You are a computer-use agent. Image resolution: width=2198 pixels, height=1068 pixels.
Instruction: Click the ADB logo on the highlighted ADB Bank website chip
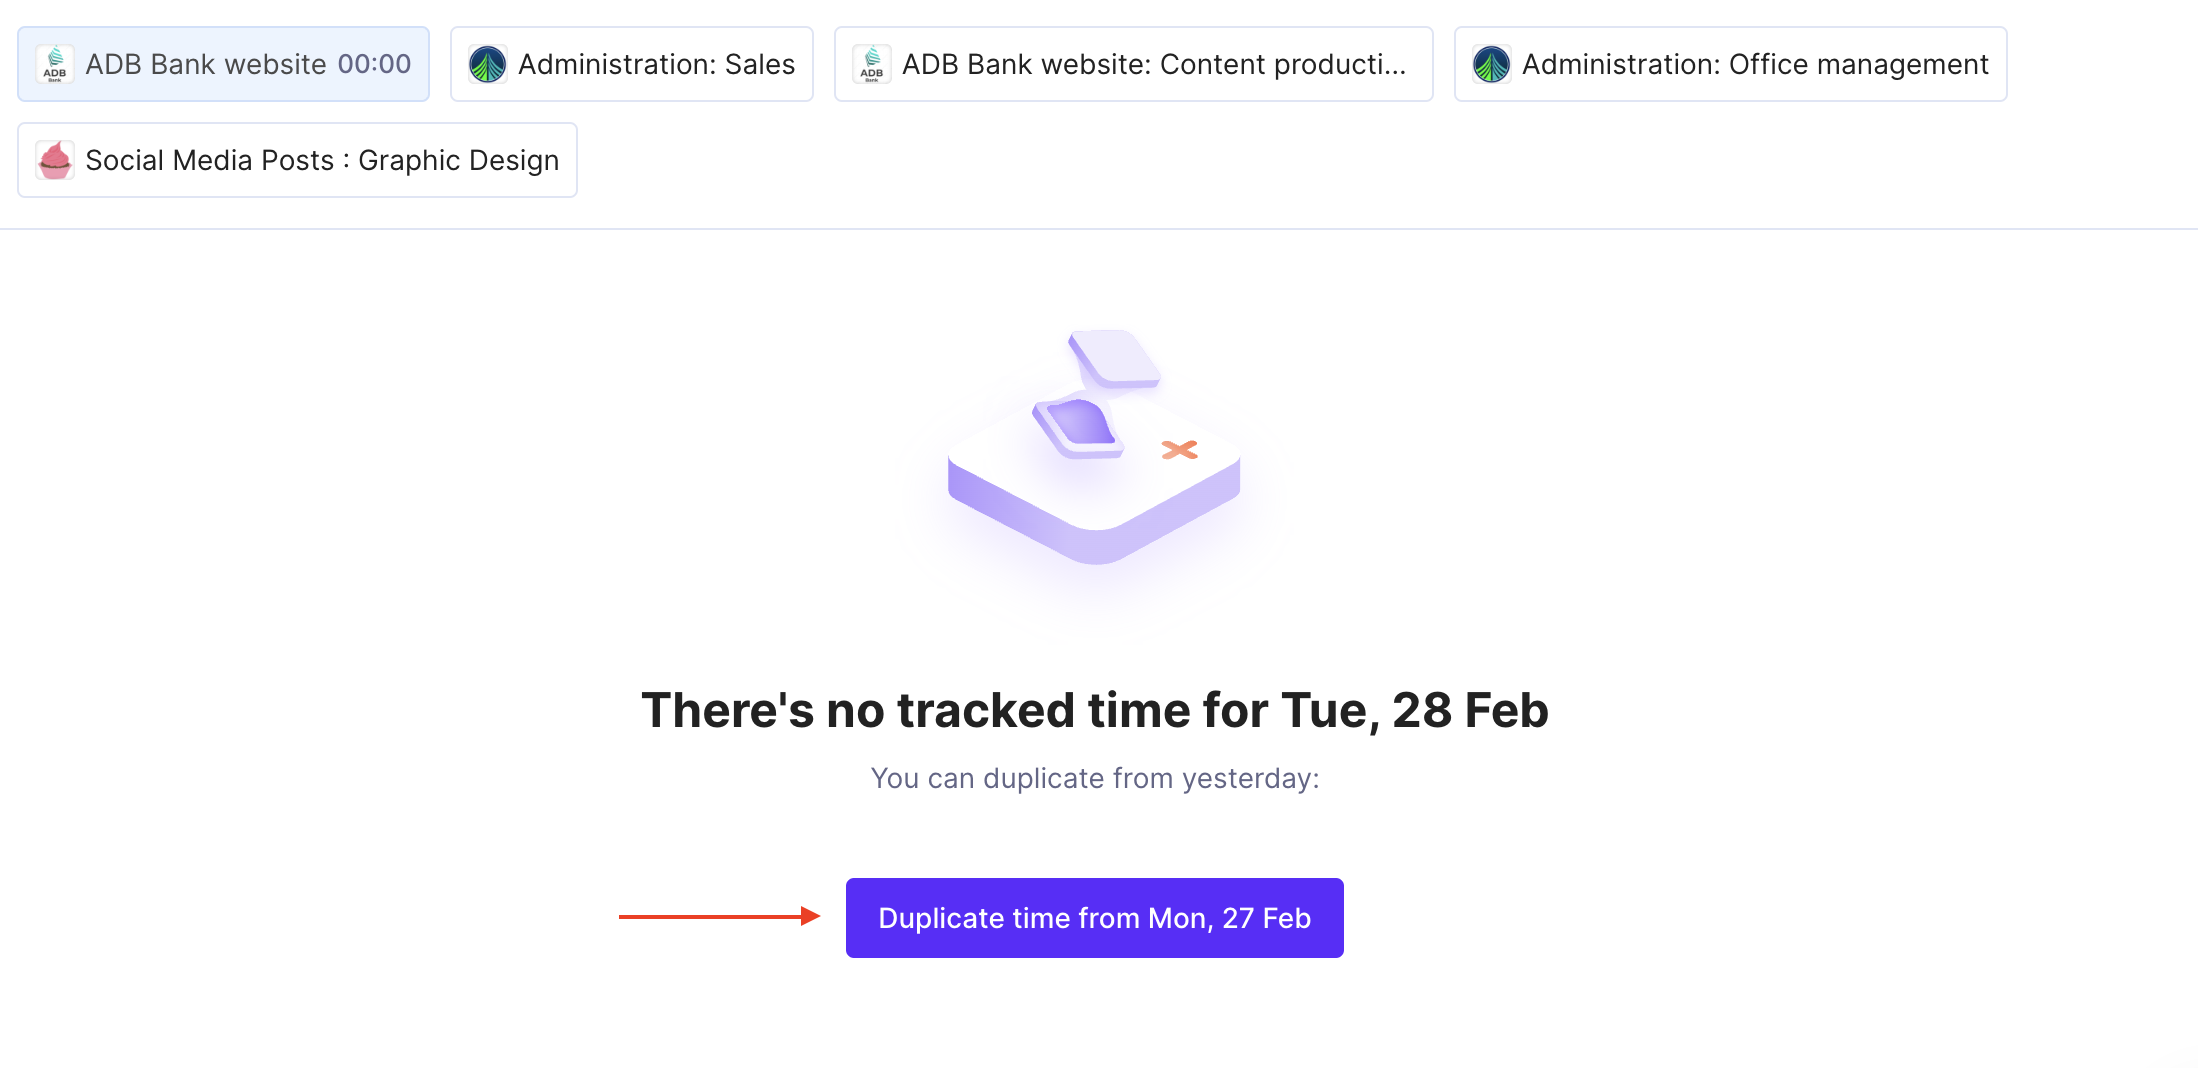[x=55, y=64]
